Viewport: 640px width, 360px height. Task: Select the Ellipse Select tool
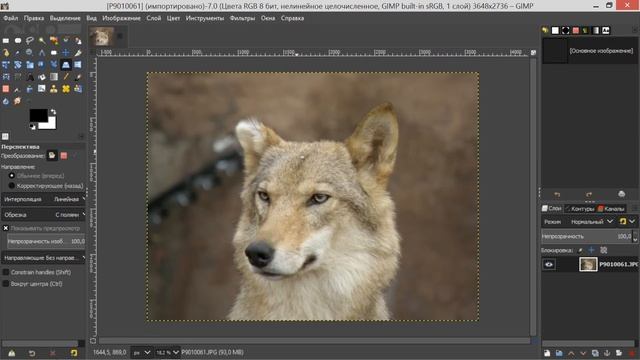tap(18, 40)
